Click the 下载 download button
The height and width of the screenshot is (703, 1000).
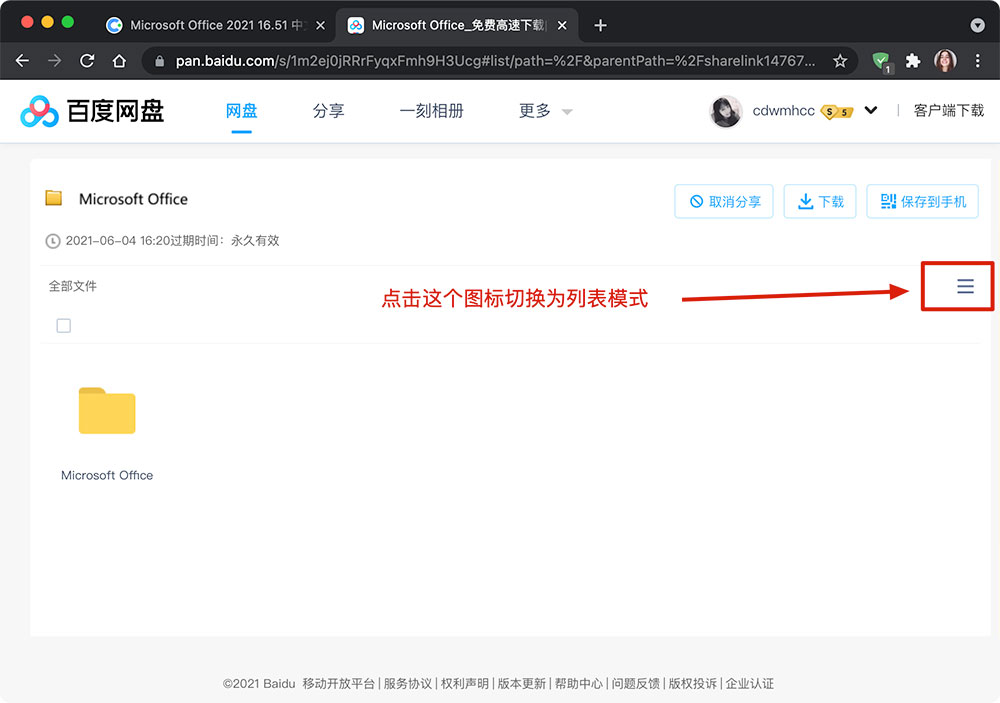pos(820,202)
